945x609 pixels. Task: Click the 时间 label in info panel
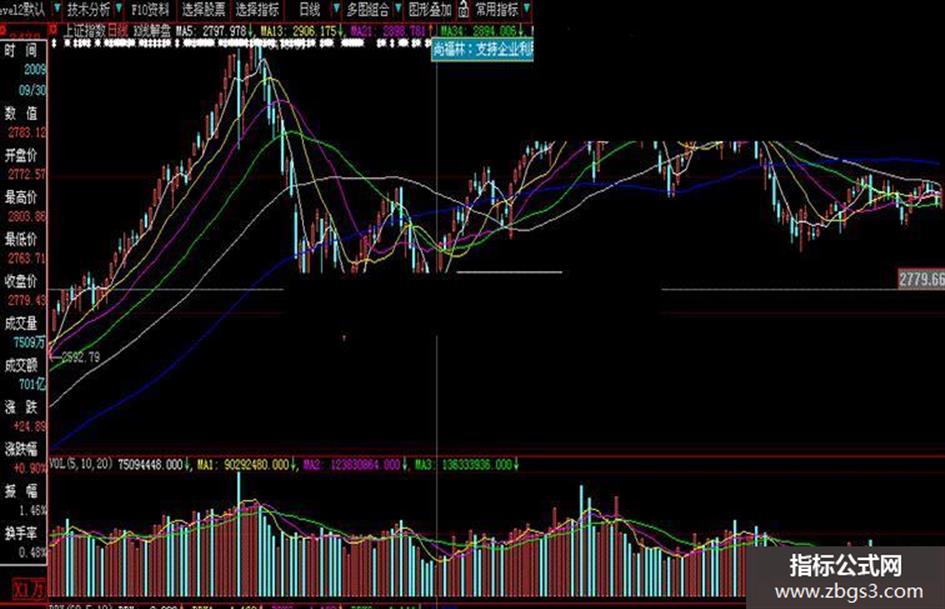pyautogui.click(x=21, y=51)
